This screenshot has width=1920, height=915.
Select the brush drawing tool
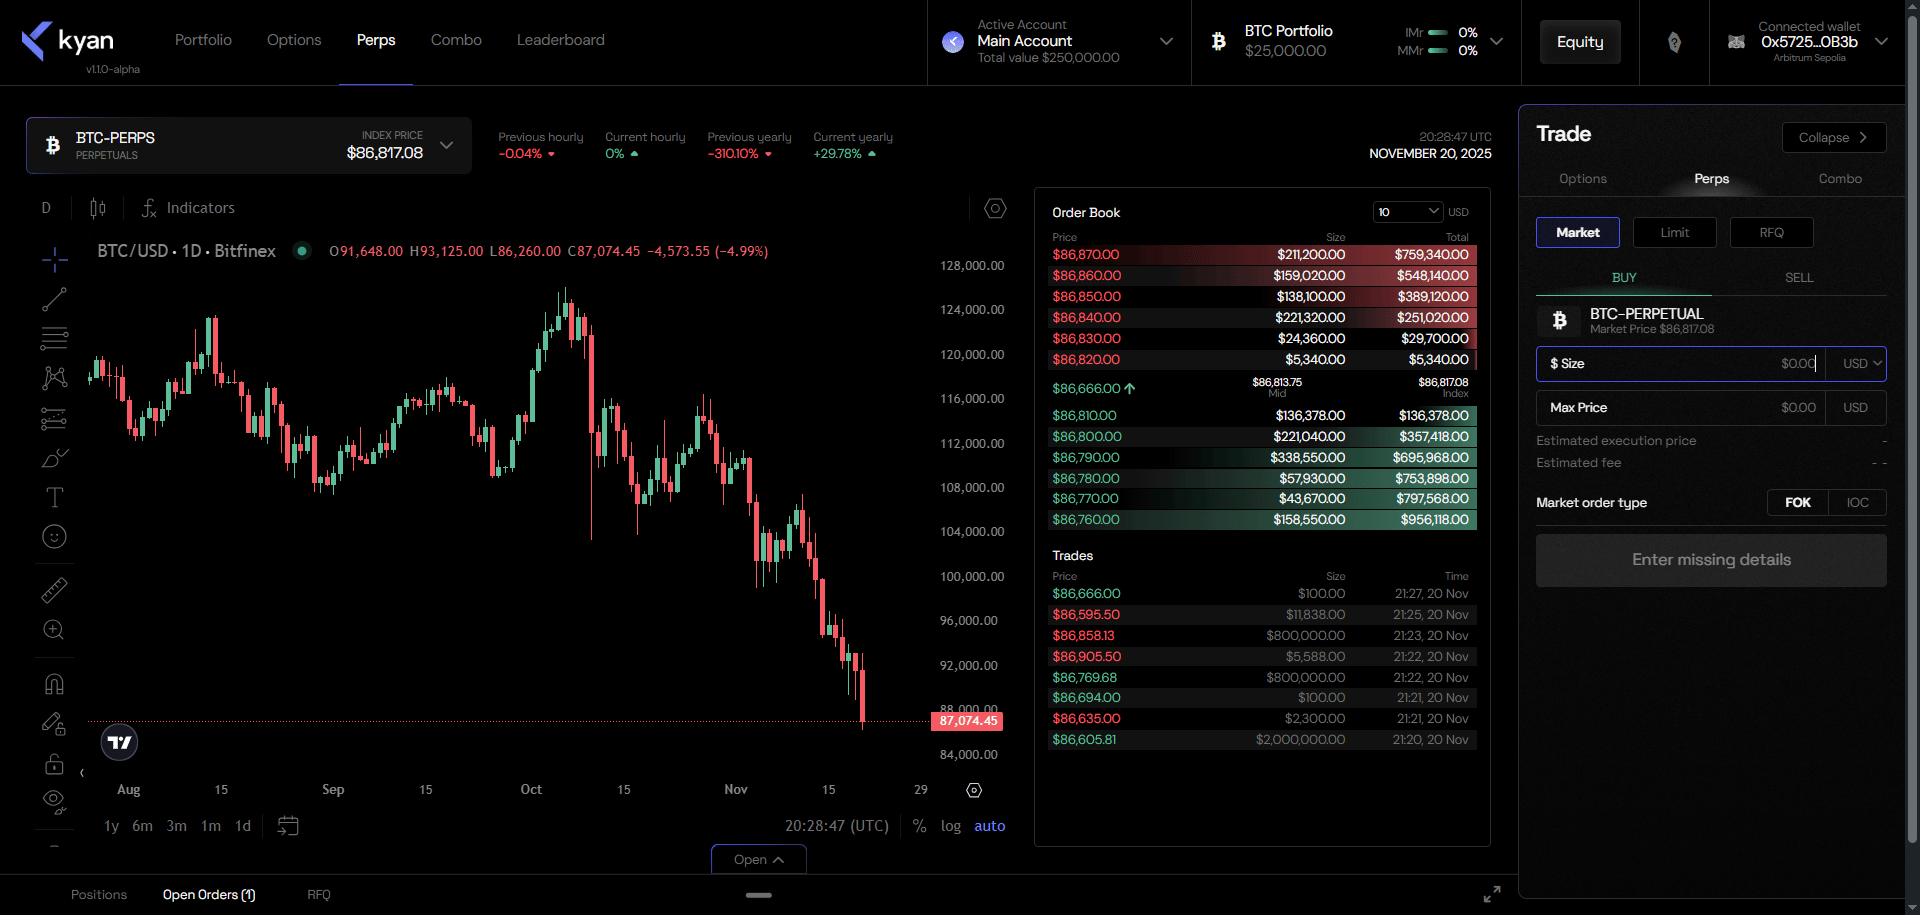[x=55, y=458]
